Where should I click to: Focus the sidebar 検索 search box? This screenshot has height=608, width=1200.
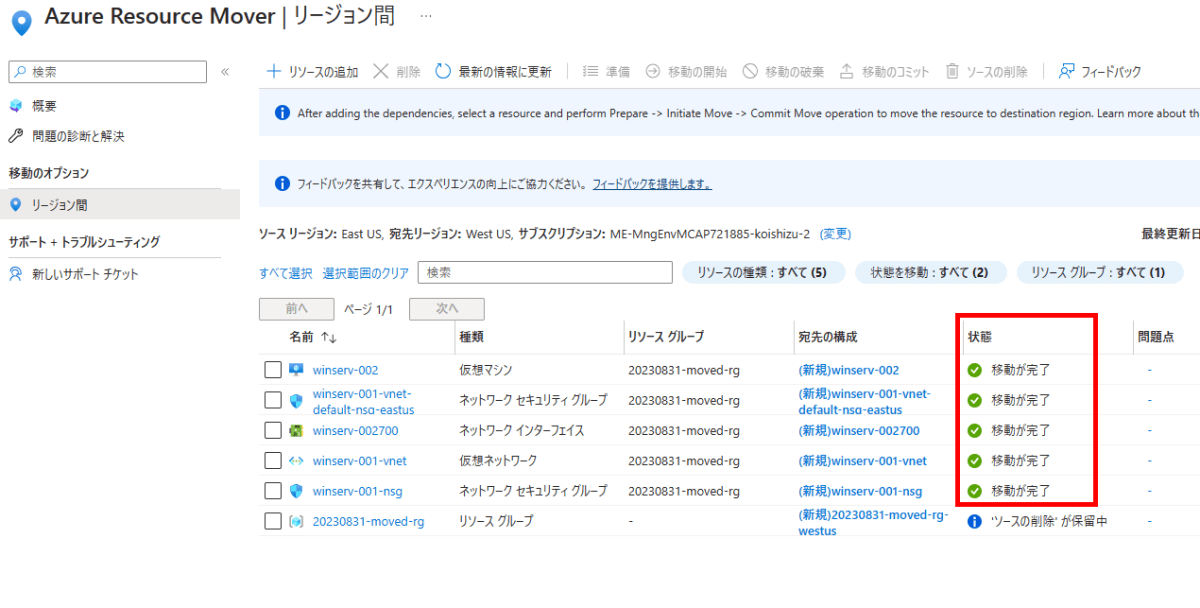108,72
